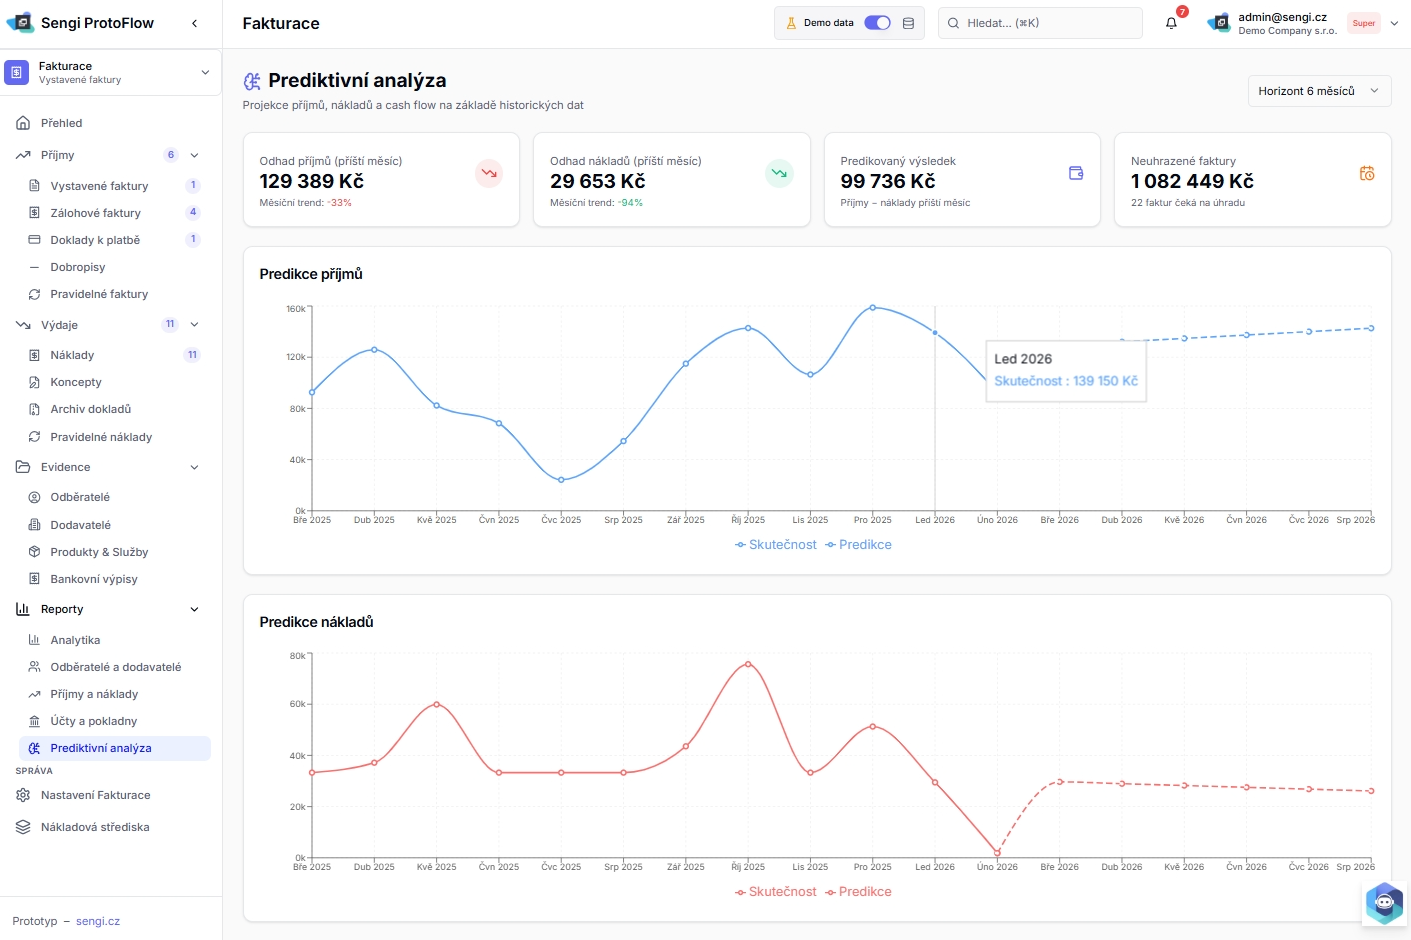Image resolution: width=1411 pixels, height=940 pixels.
Task: Click the calendar icon in Neuhrazené faktury card
Action: (1366, 173)
